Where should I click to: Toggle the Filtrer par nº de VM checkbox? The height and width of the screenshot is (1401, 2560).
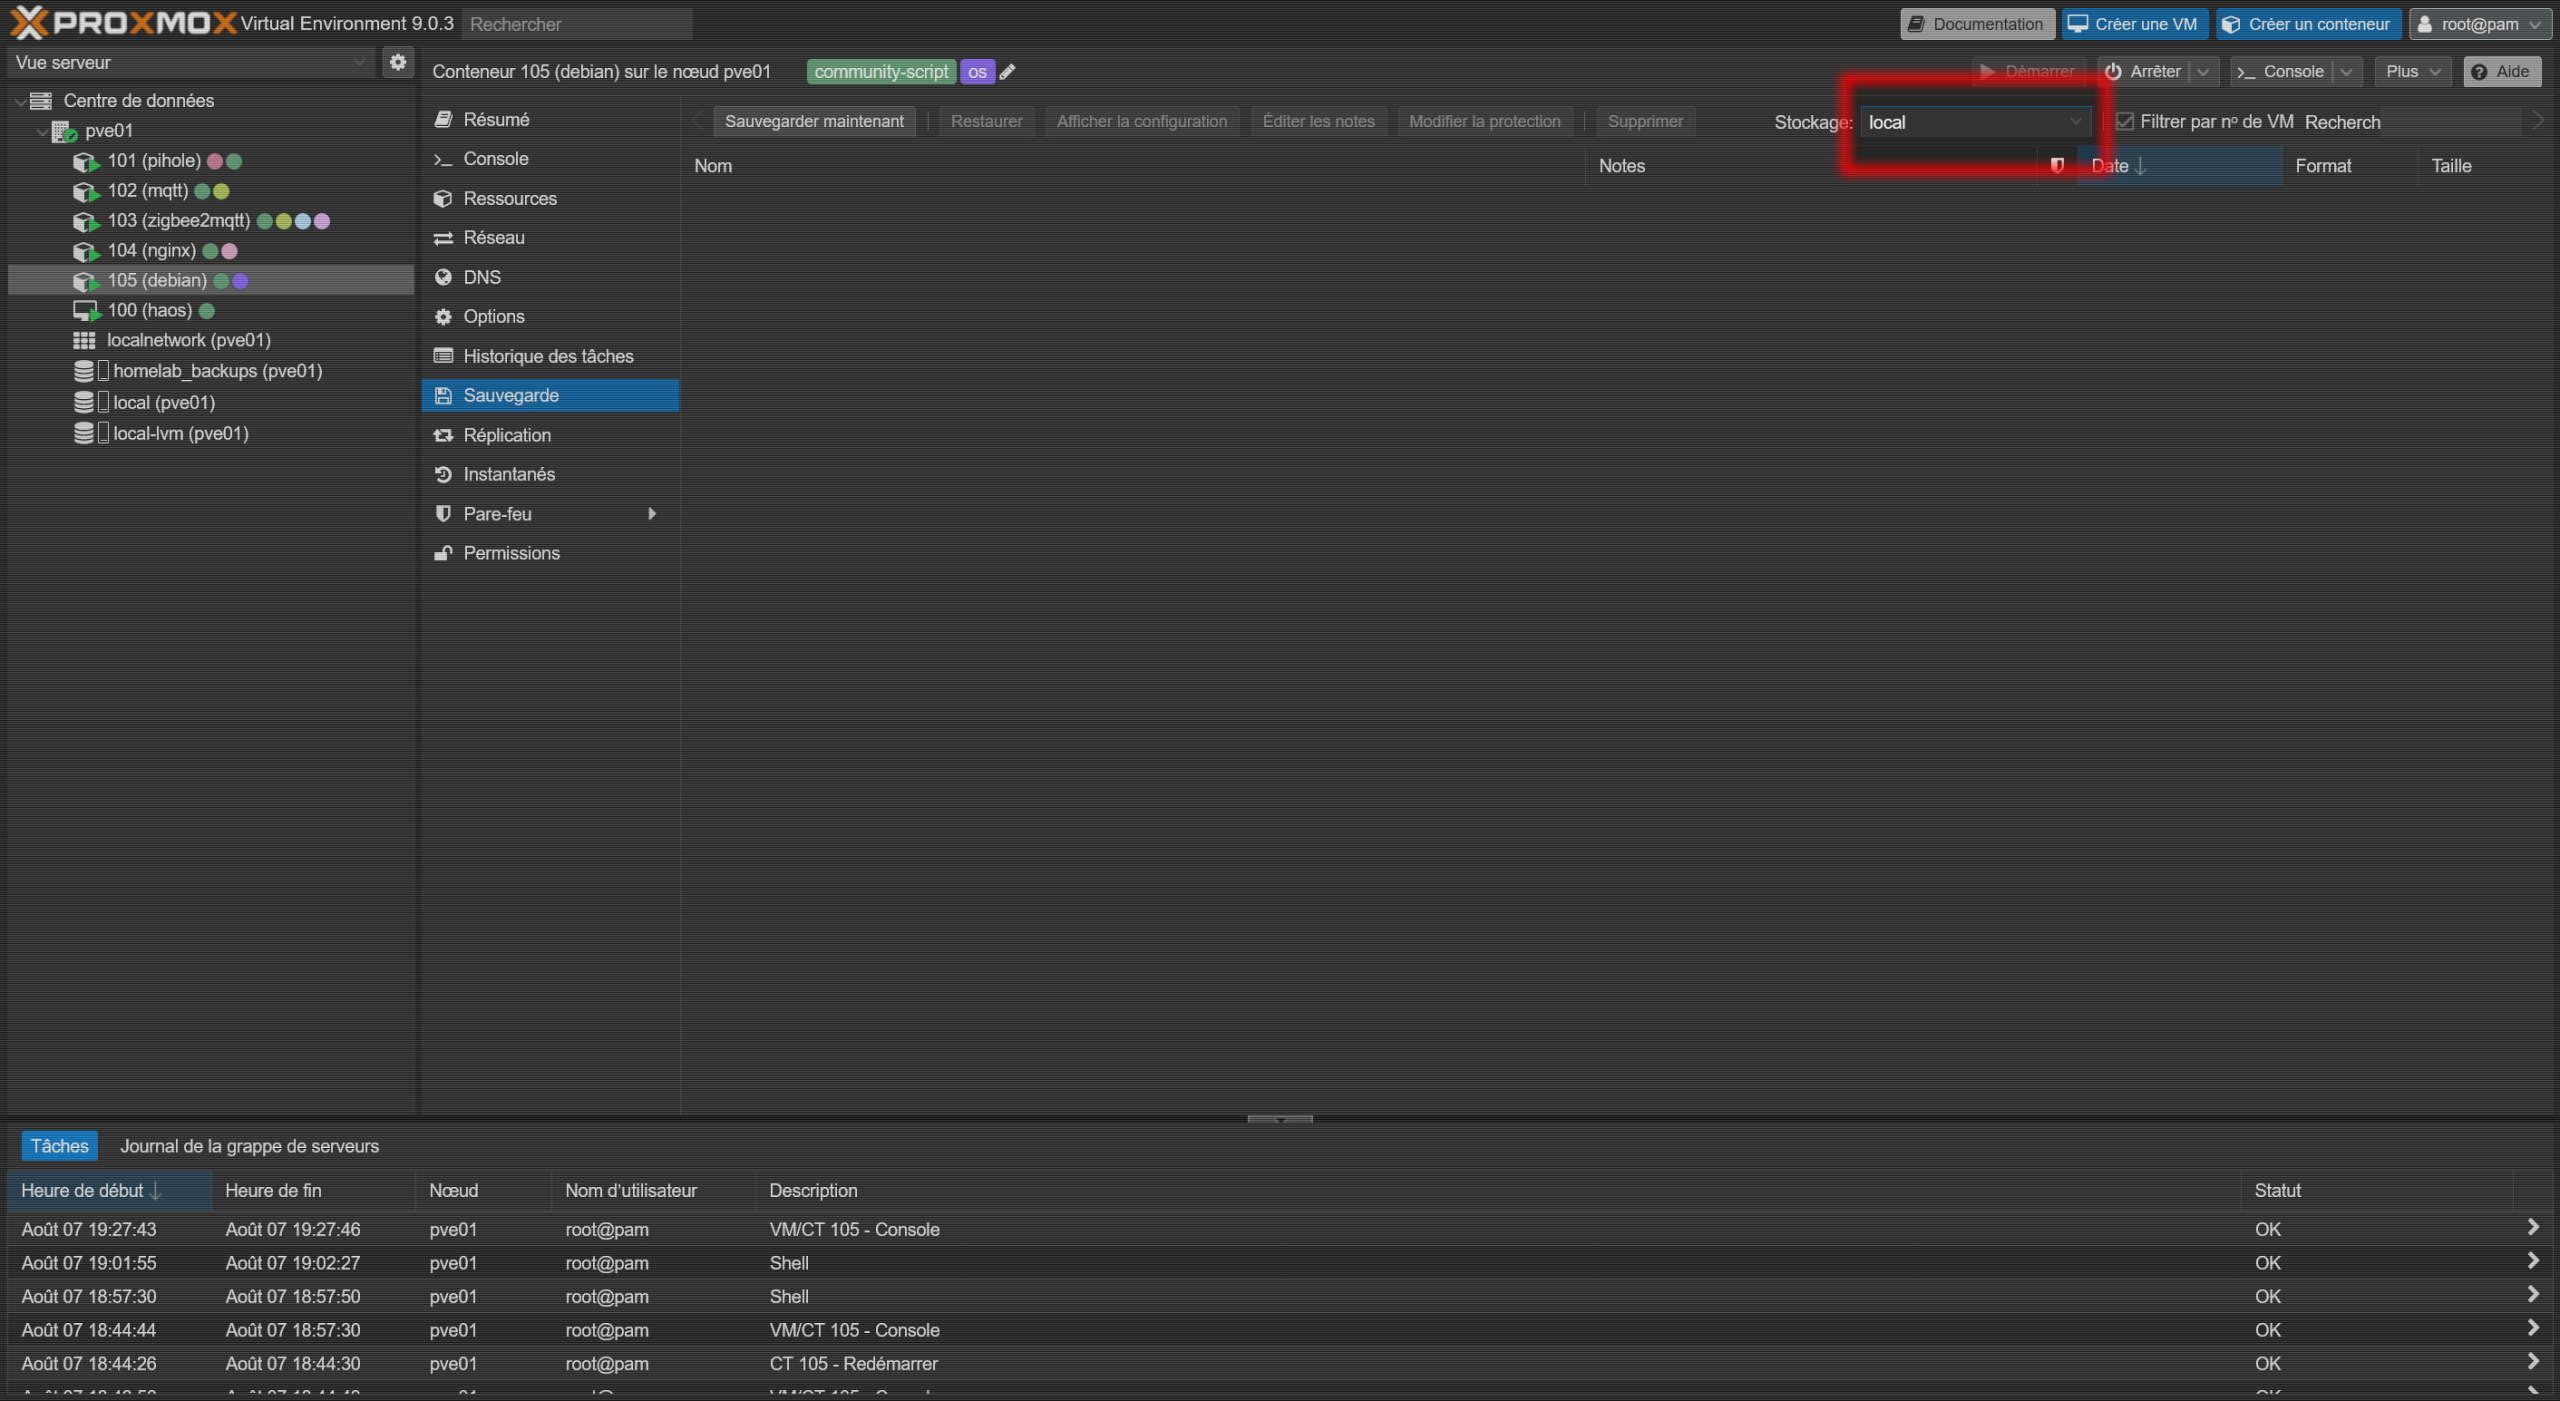pos(2125,122)
